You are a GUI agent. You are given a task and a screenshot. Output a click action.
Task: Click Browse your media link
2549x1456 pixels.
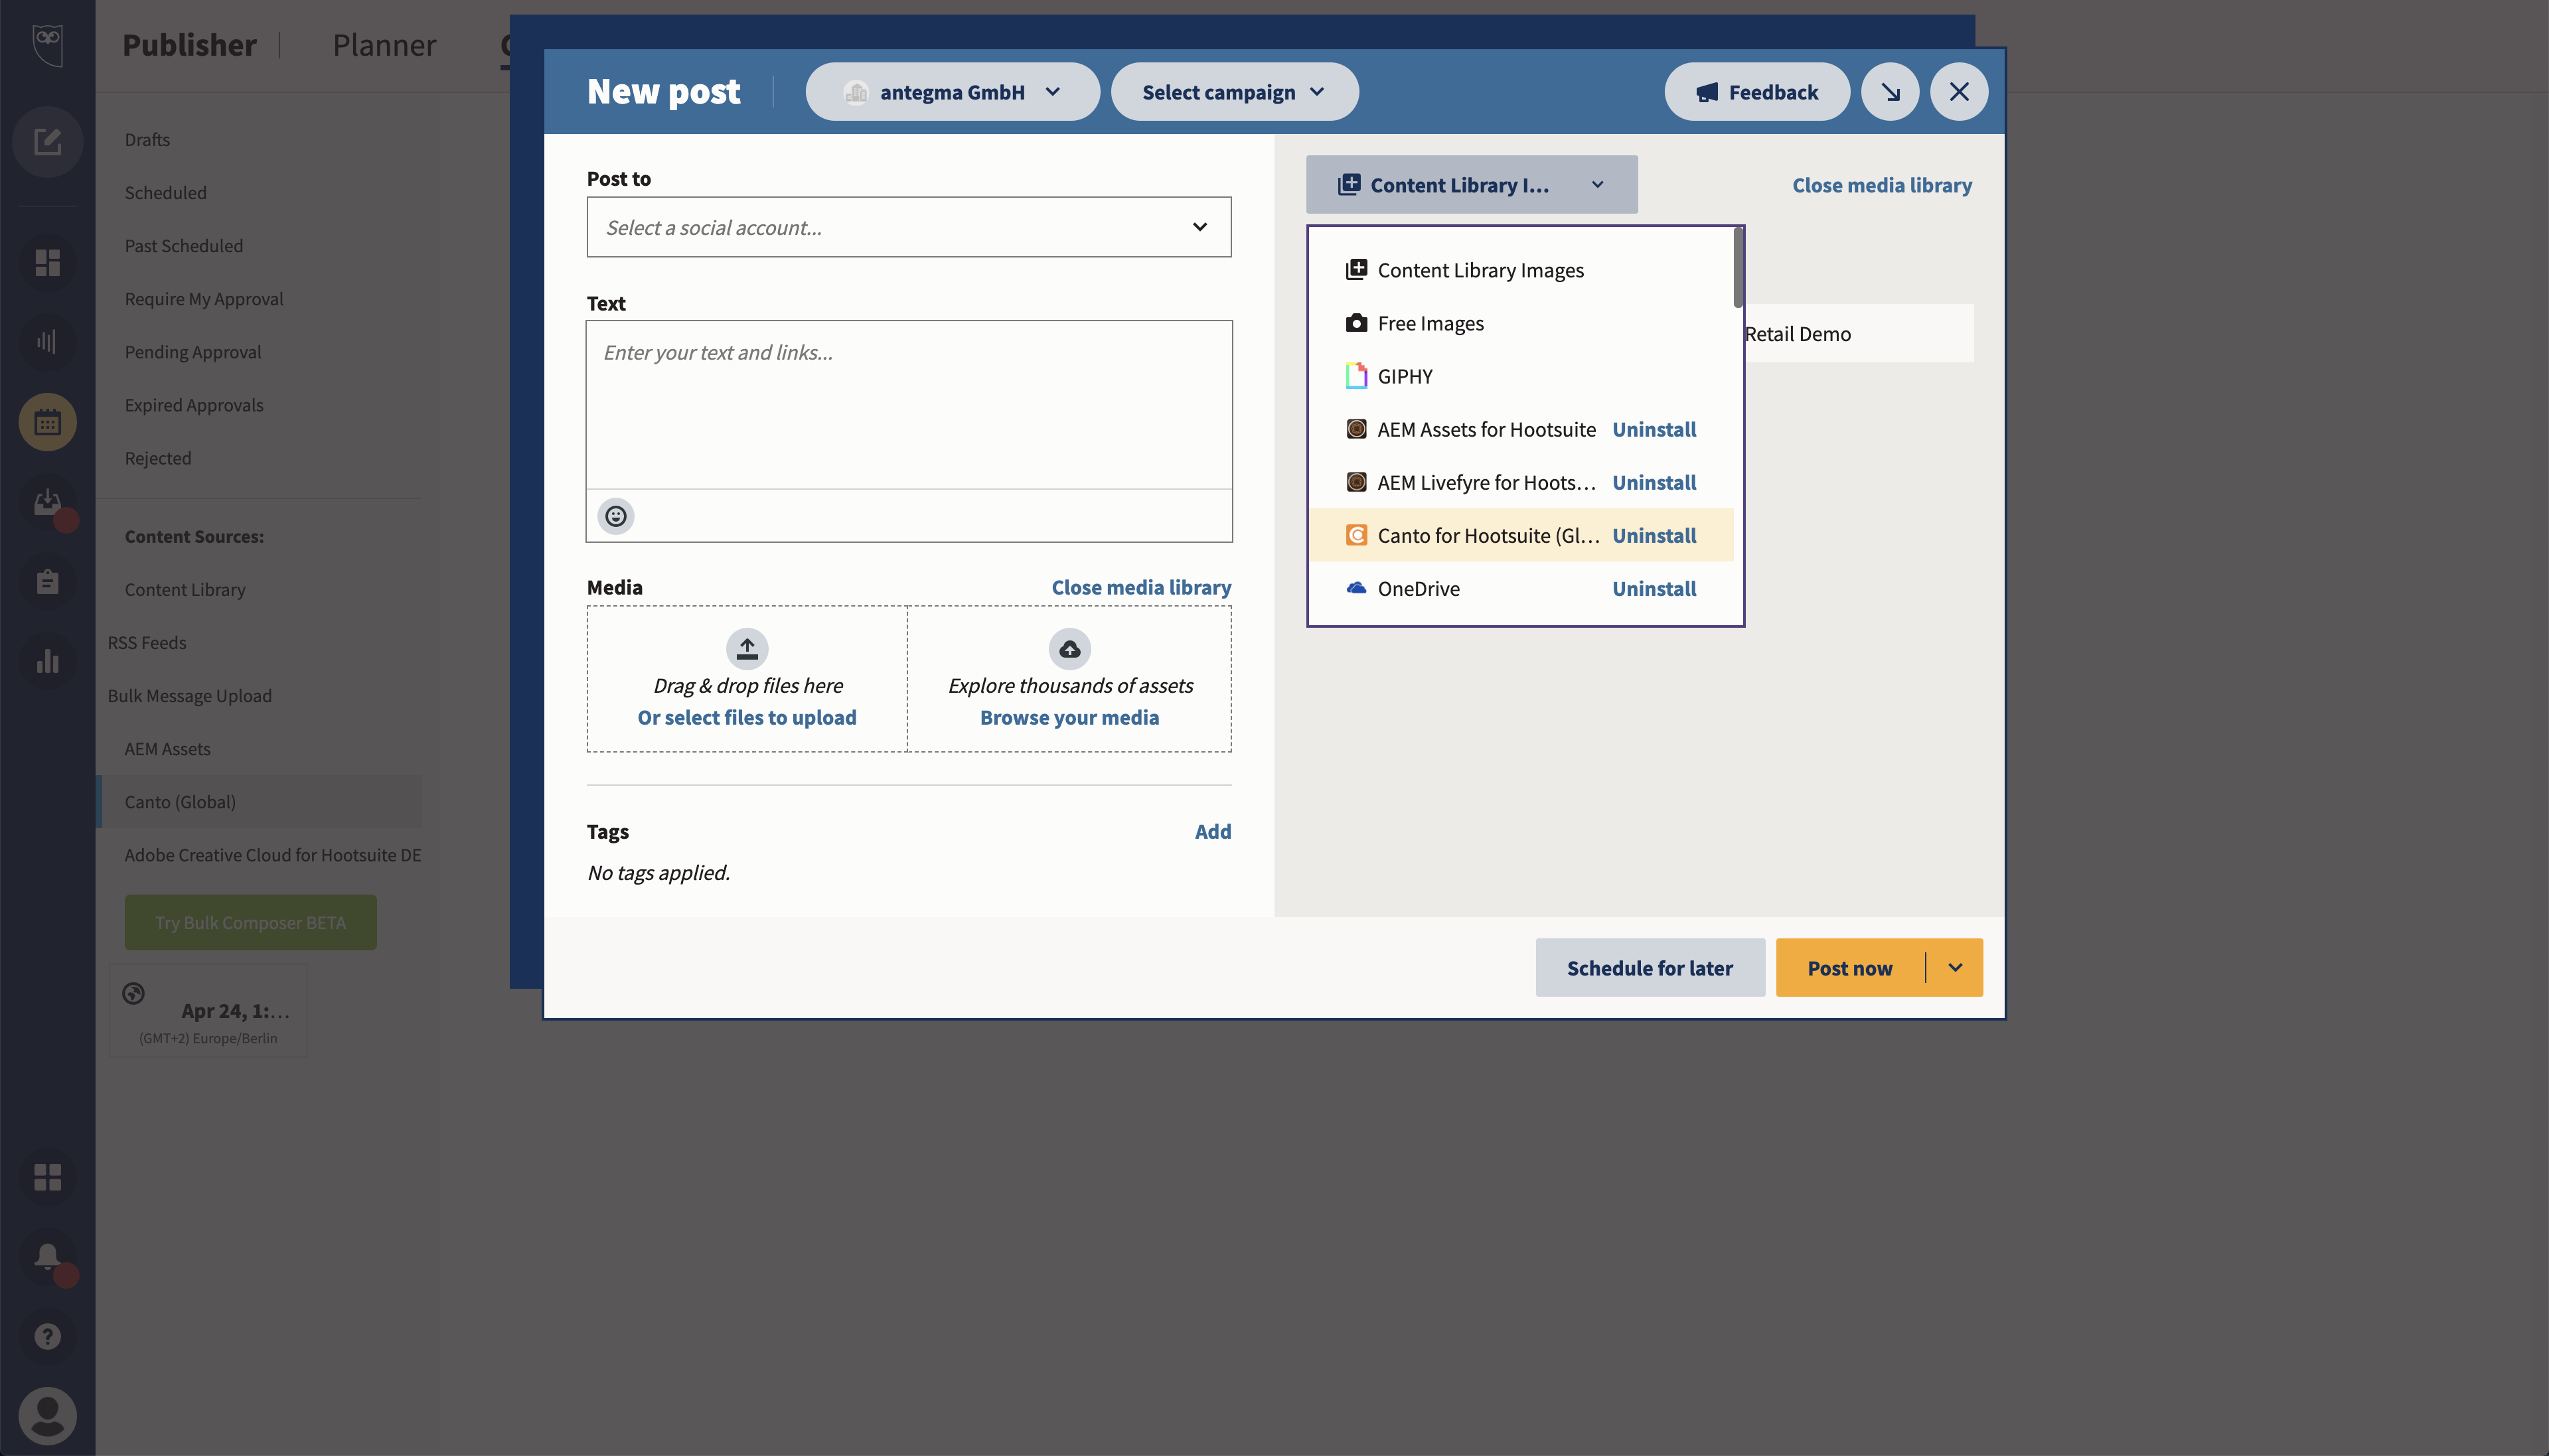pos(1069,717)
